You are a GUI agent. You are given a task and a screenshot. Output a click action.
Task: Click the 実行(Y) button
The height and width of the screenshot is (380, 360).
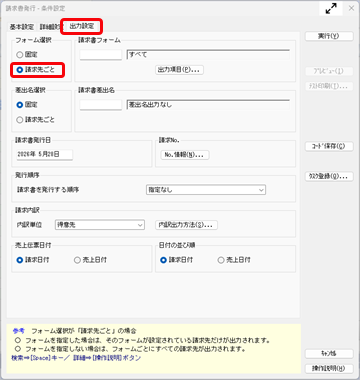click(329, 36)
